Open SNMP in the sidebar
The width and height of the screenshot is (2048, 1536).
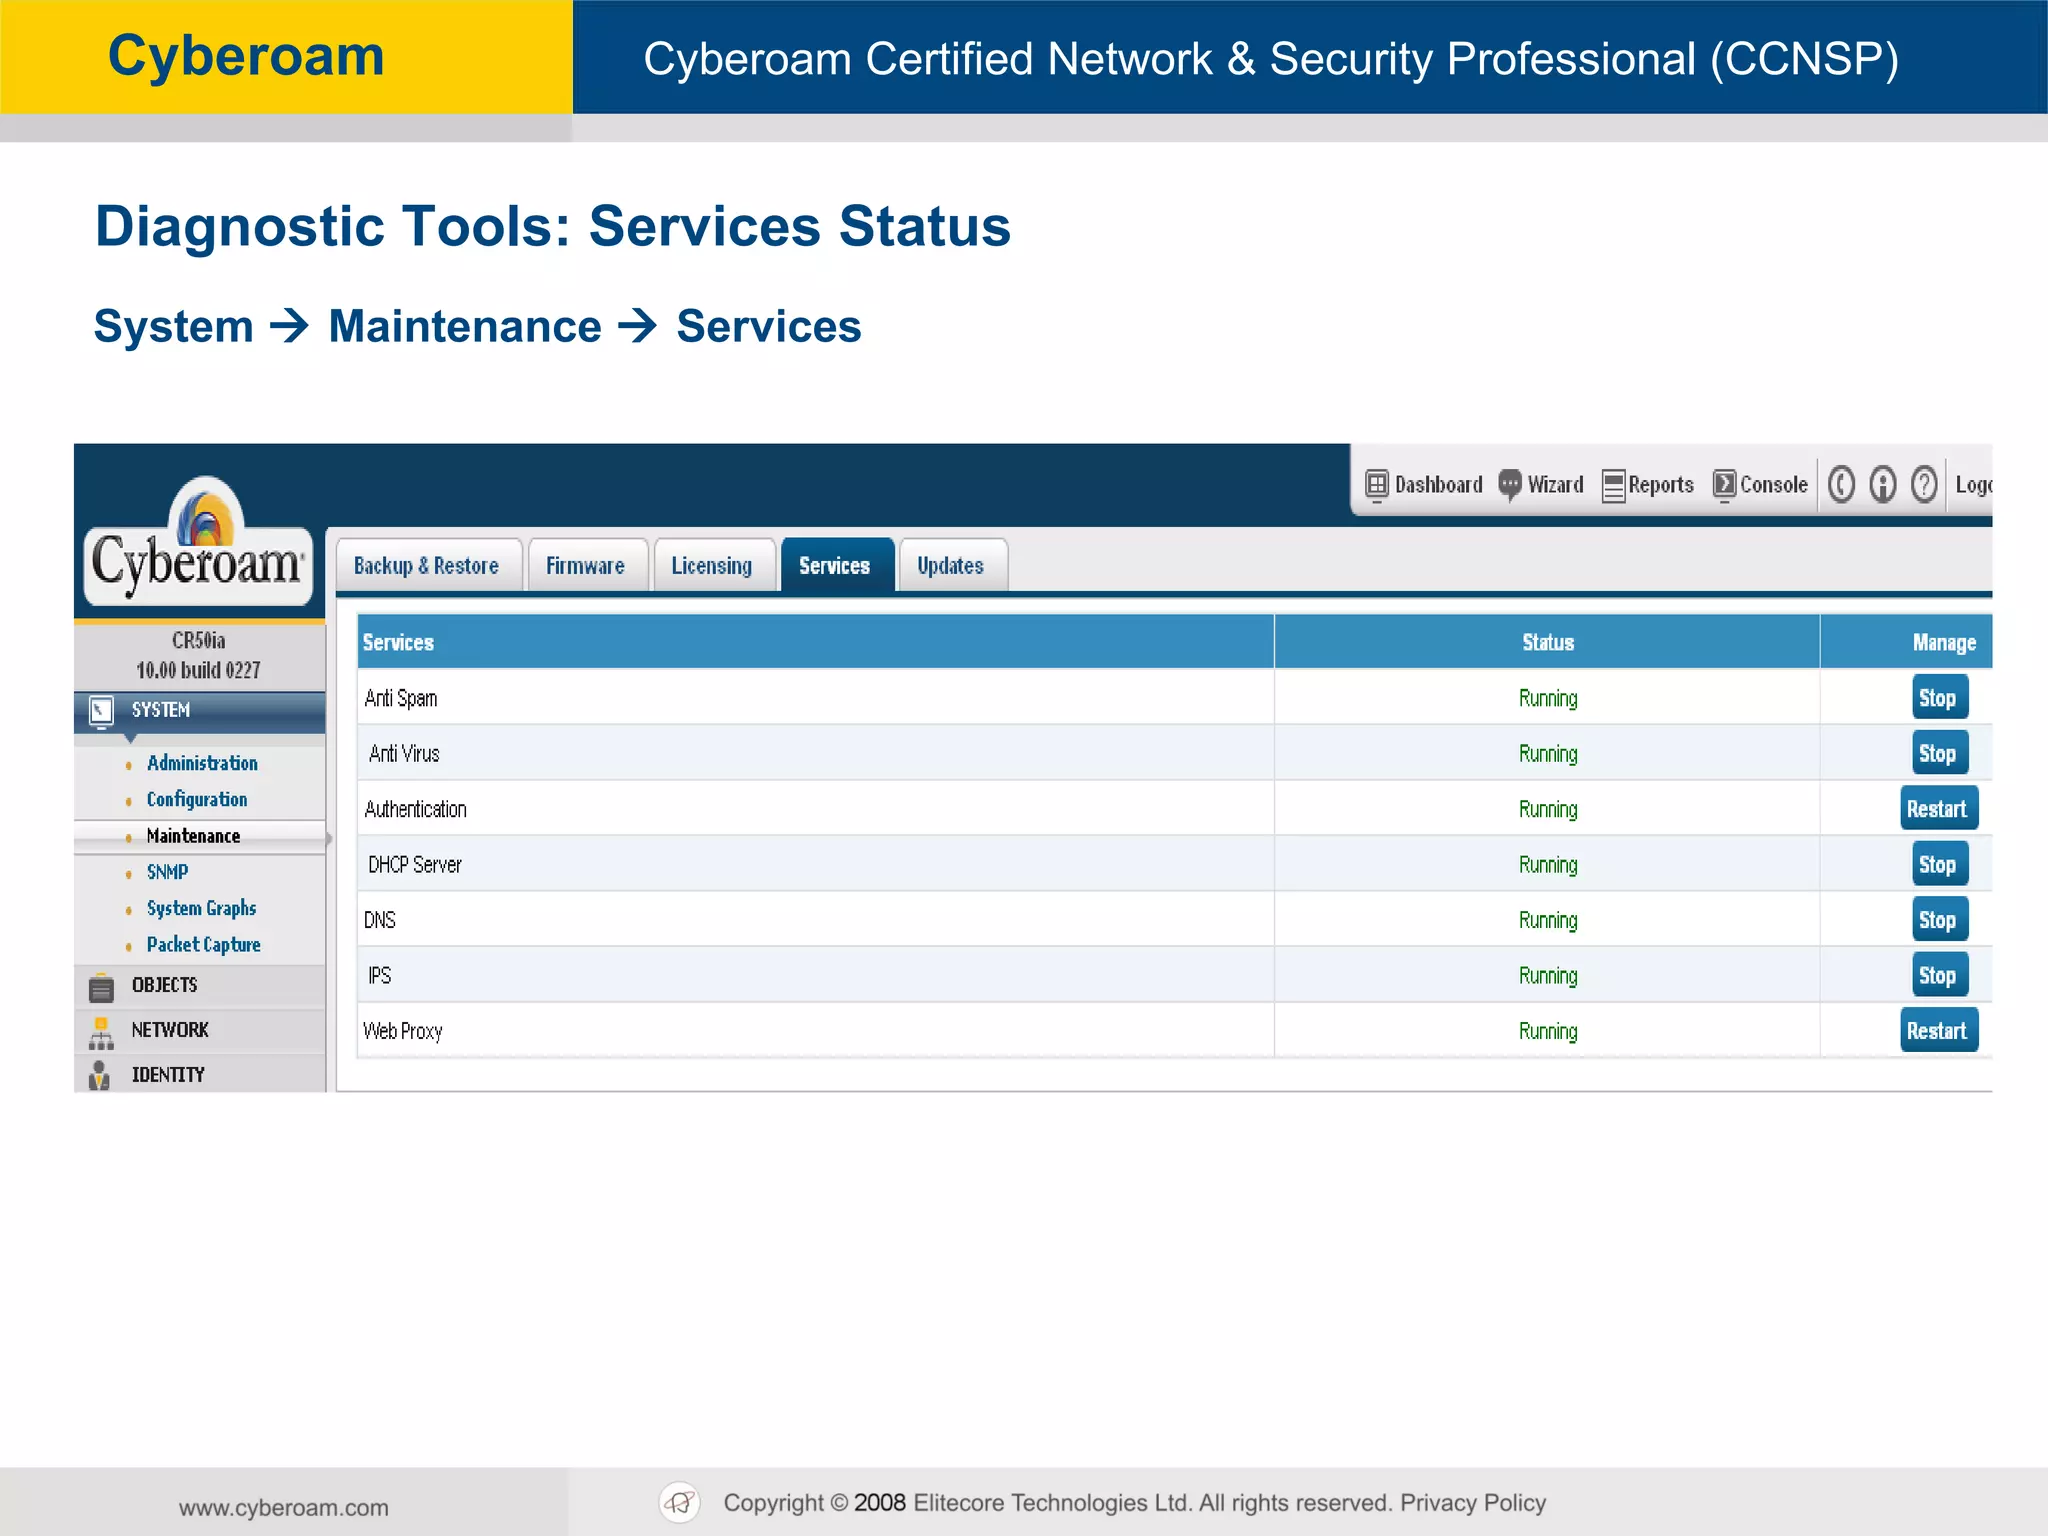tap(167, 872)
